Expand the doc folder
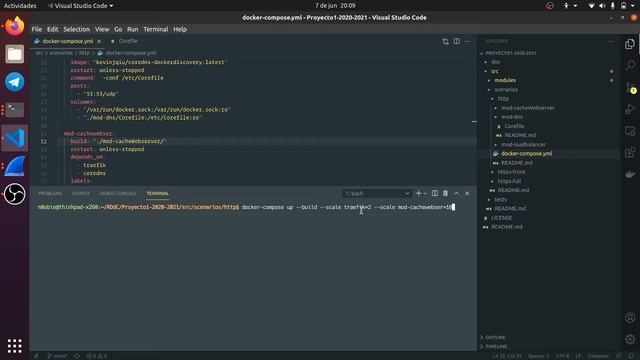 pos(496,62)
